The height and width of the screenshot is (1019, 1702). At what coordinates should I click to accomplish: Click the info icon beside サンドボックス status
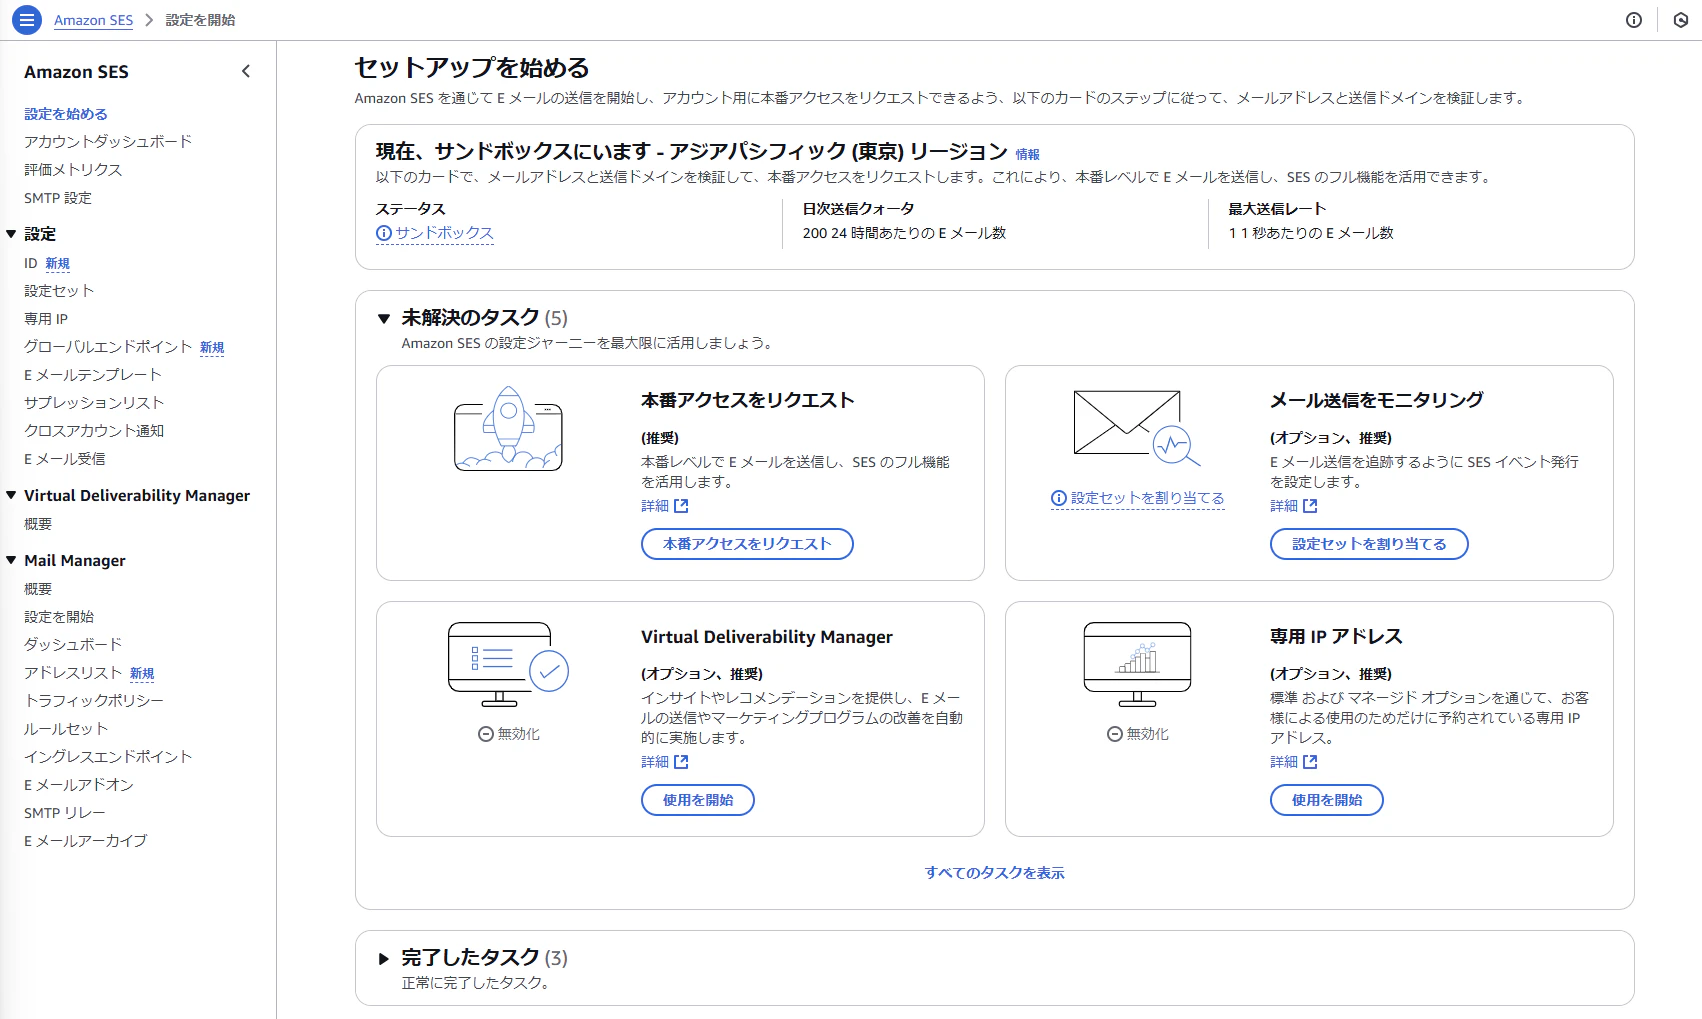point(383,233)
